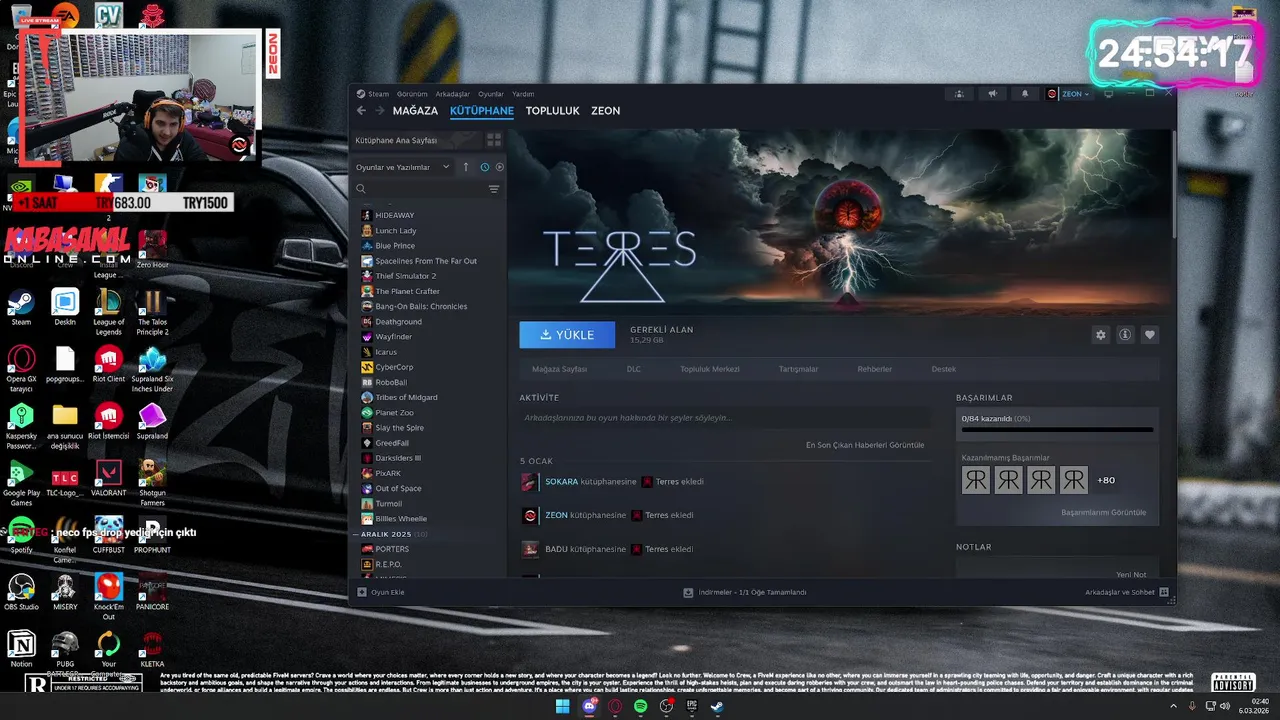Open the Topluluk Merkezi game tab

pyautogui.click(x=710, y=369)
